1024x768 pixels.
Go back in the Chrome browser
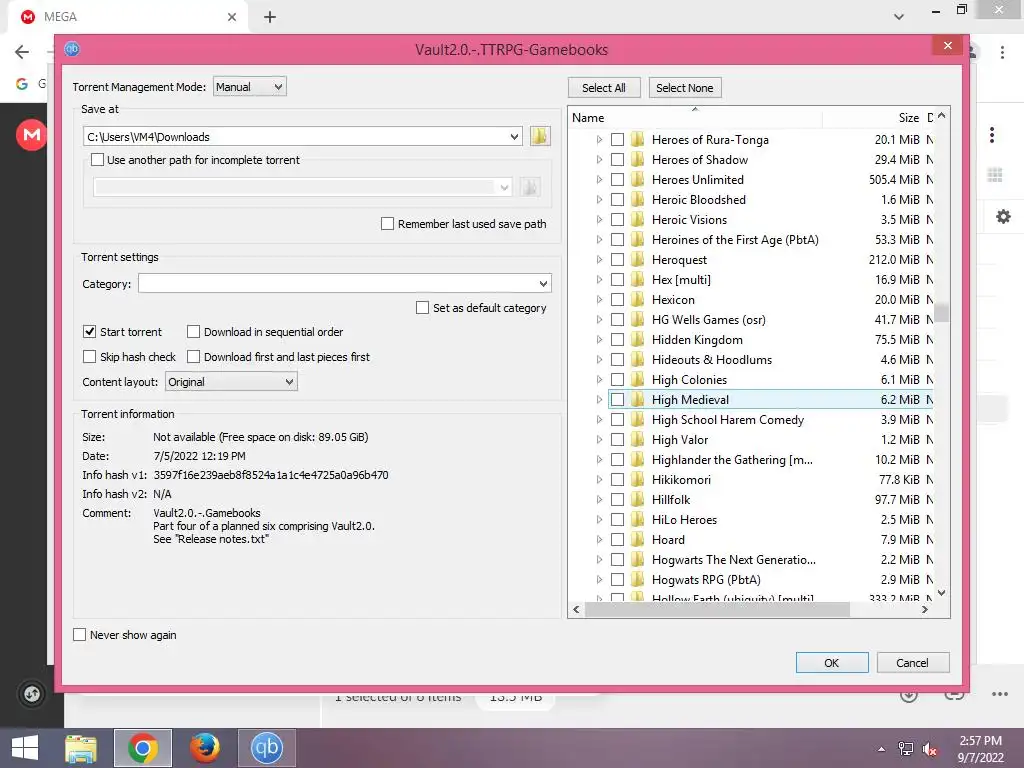click(x=22, y=52)
